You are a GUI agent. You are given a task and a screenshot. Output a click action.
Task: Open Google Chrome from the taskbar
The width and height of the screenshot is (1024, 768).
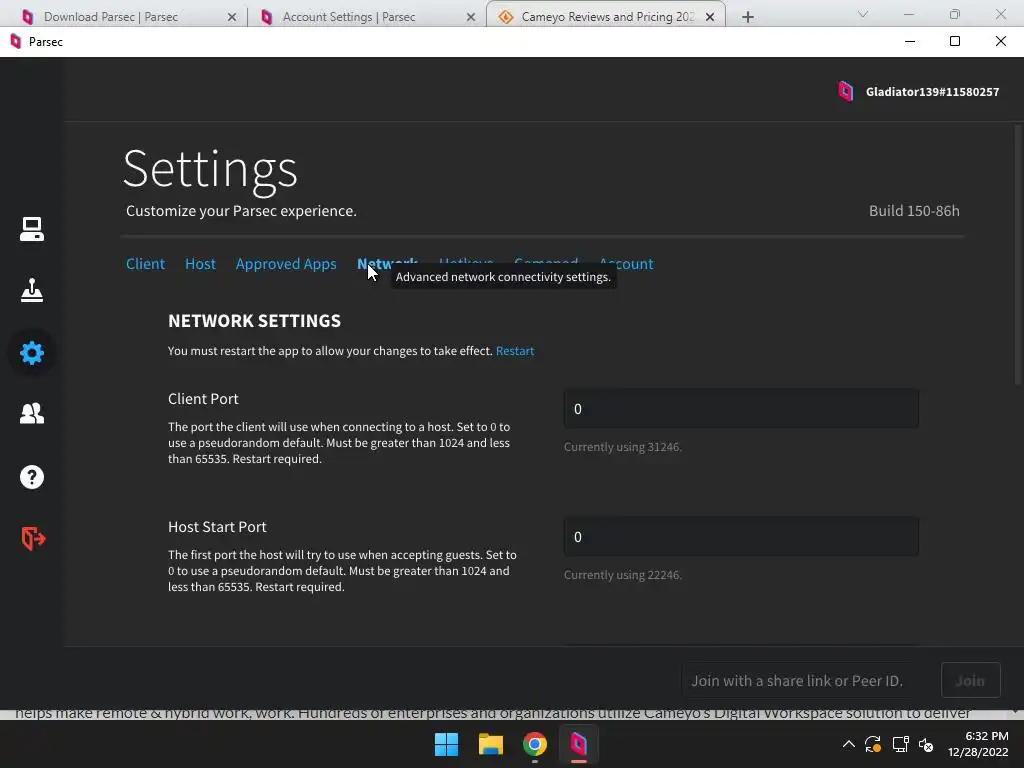point(534,744)
